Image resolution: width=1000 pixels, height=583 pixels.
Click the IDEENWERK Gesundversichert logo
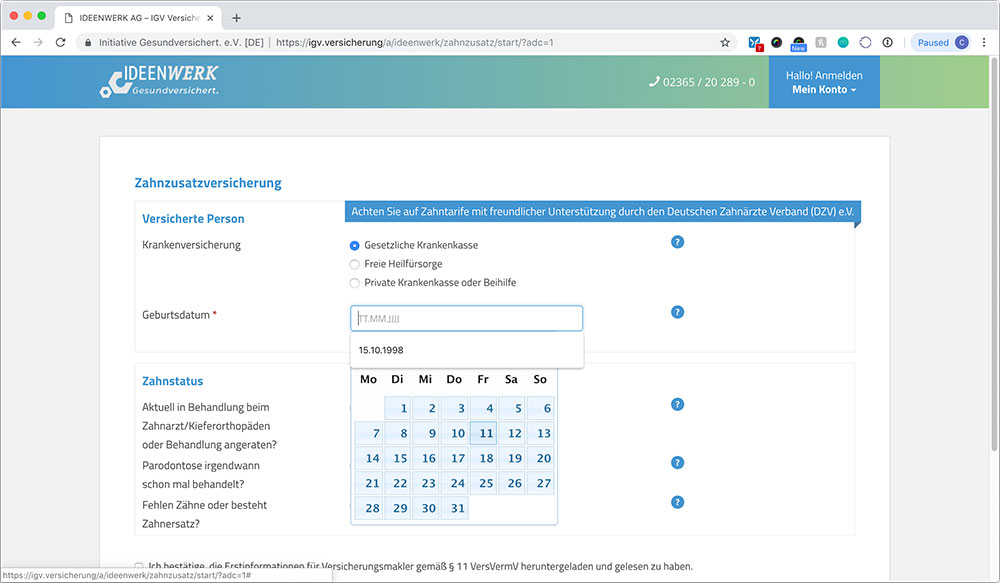(x=159, y=81)
